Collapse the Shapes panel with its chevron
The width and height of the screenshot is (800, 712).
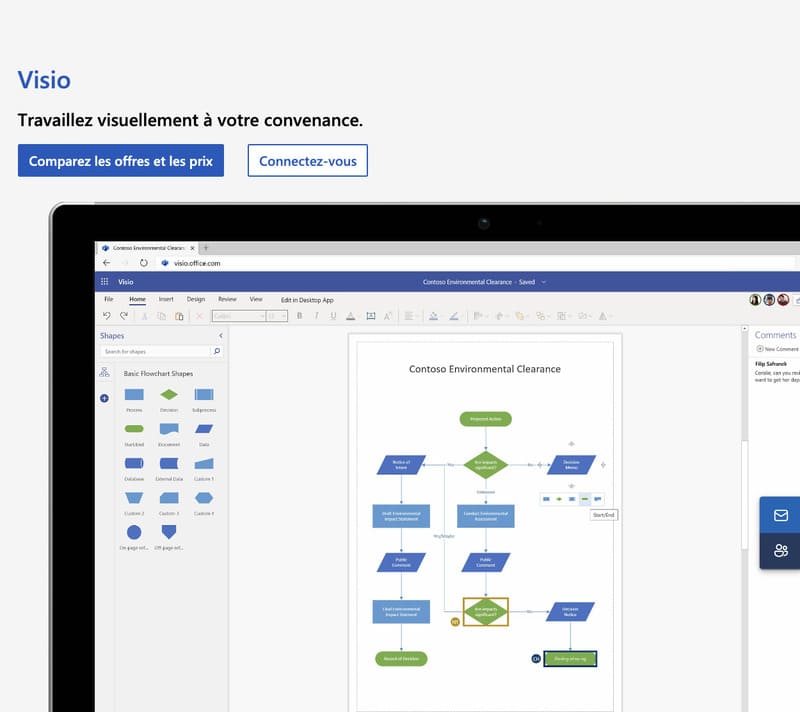click(220, 335)
